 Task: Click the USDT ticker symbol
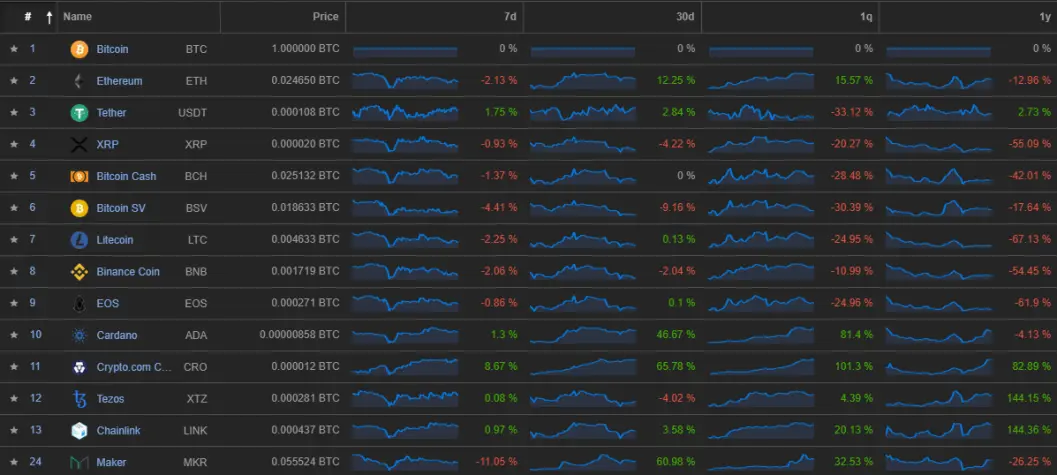[193, 113]
